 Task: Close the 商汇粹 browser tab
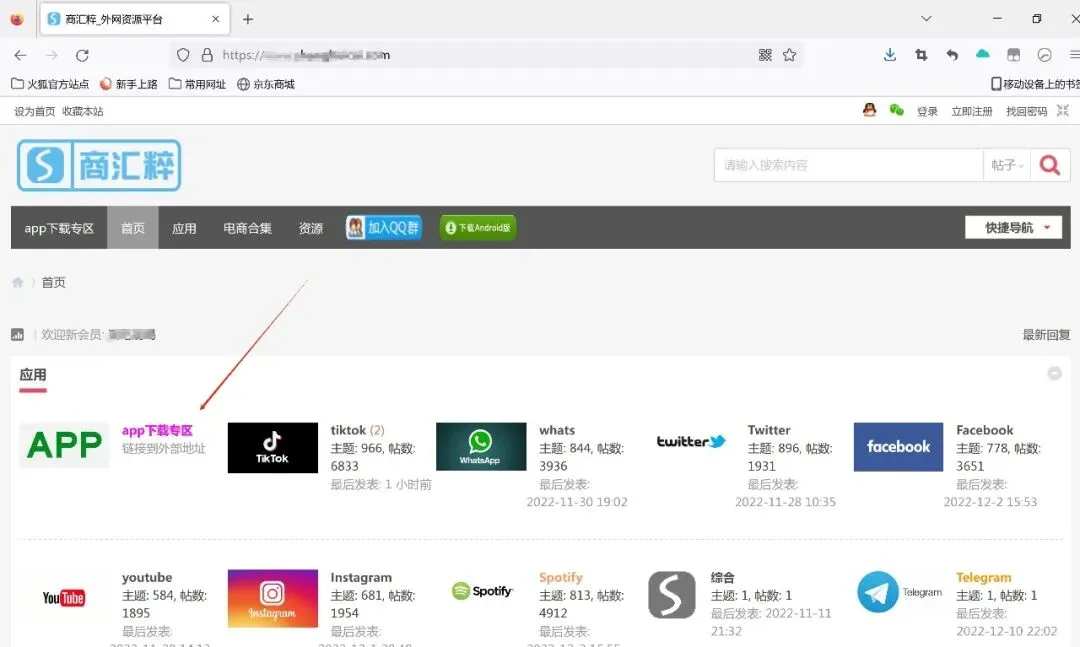pos(216,19)
